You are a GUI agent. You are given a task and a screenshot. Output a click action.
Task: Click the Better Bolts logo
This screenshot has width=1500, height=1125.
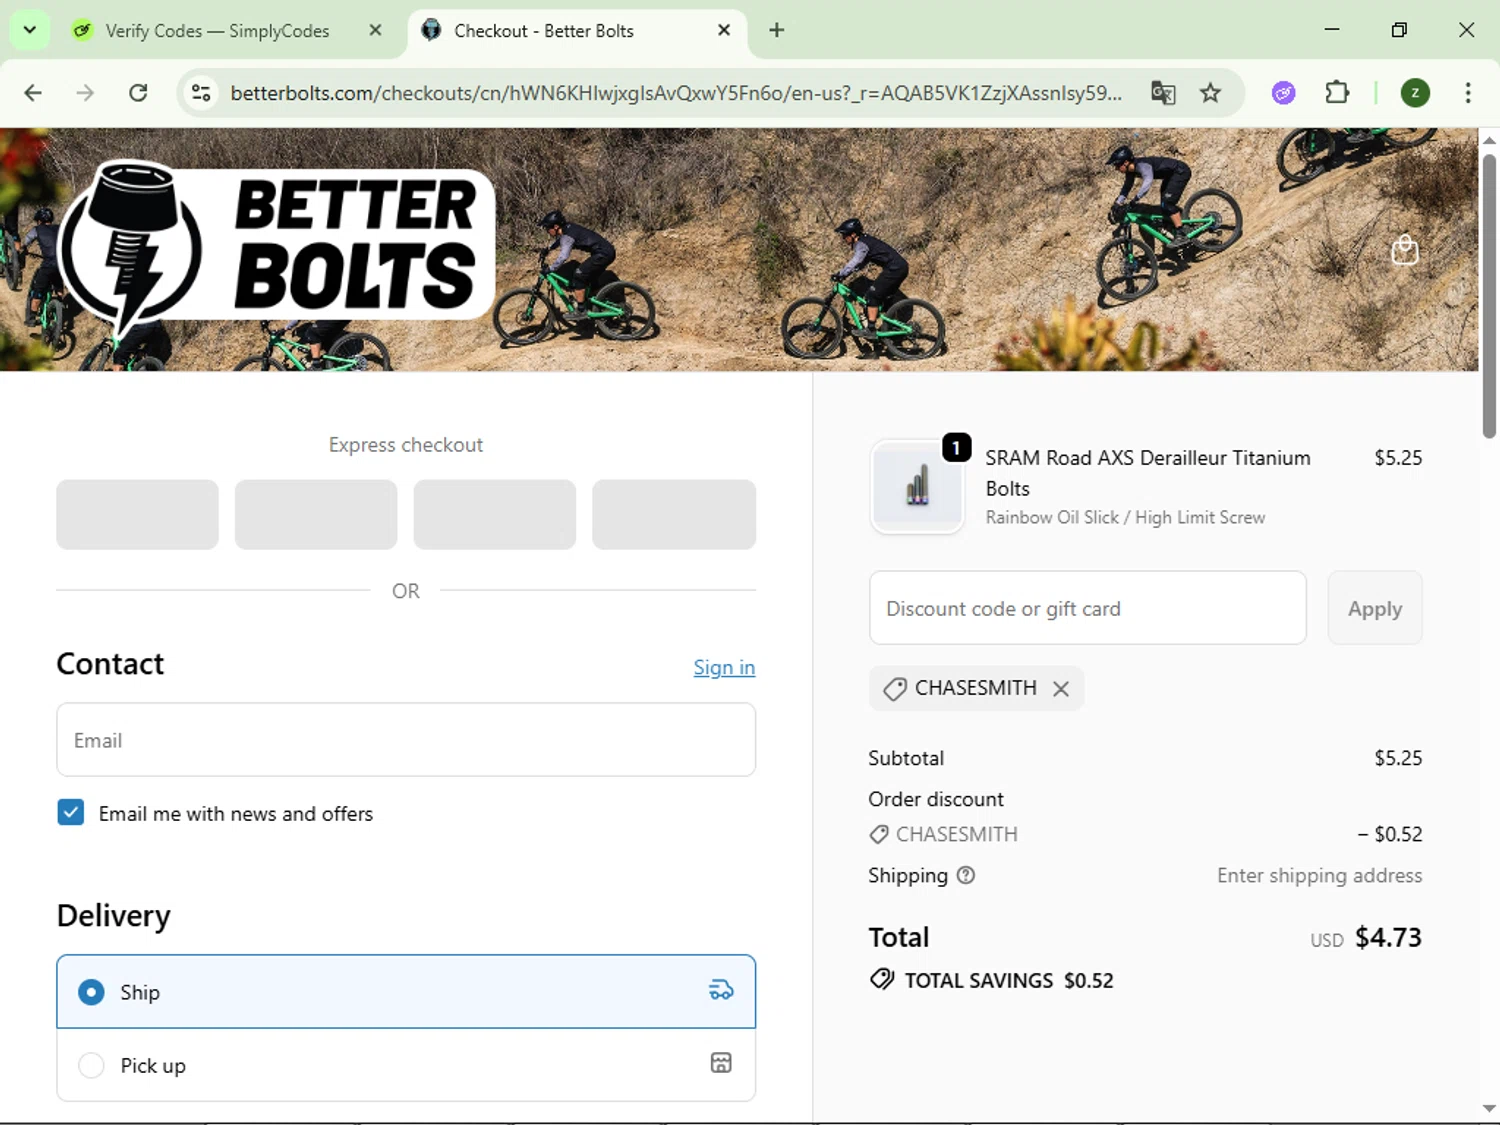(x=276, y=248)
